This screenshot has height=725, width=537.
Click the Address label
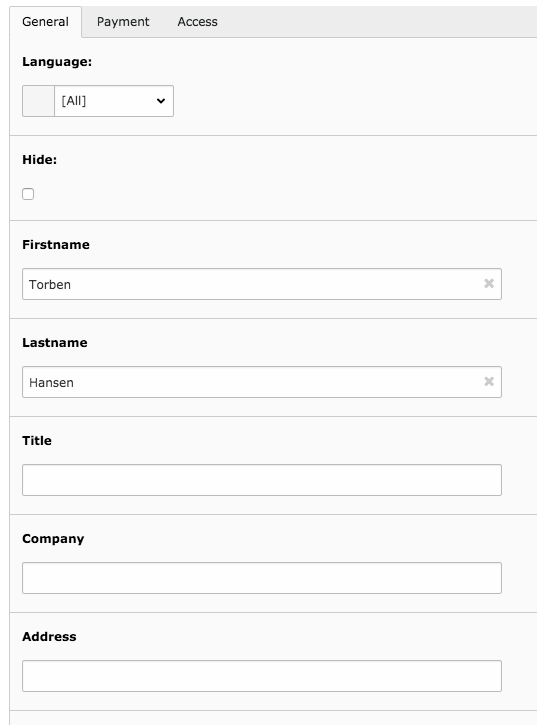point(49,637)
